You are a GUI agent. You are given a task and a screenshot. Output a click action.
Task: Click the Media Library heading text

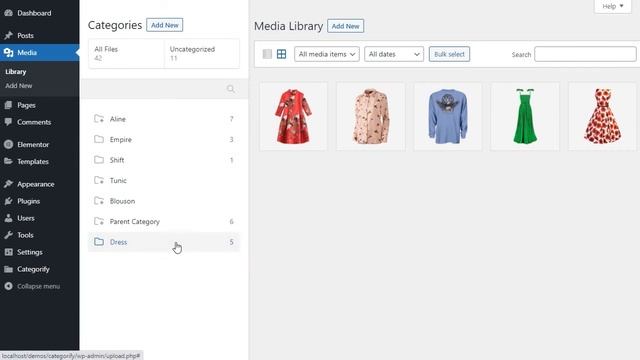(x=289, y=26)
